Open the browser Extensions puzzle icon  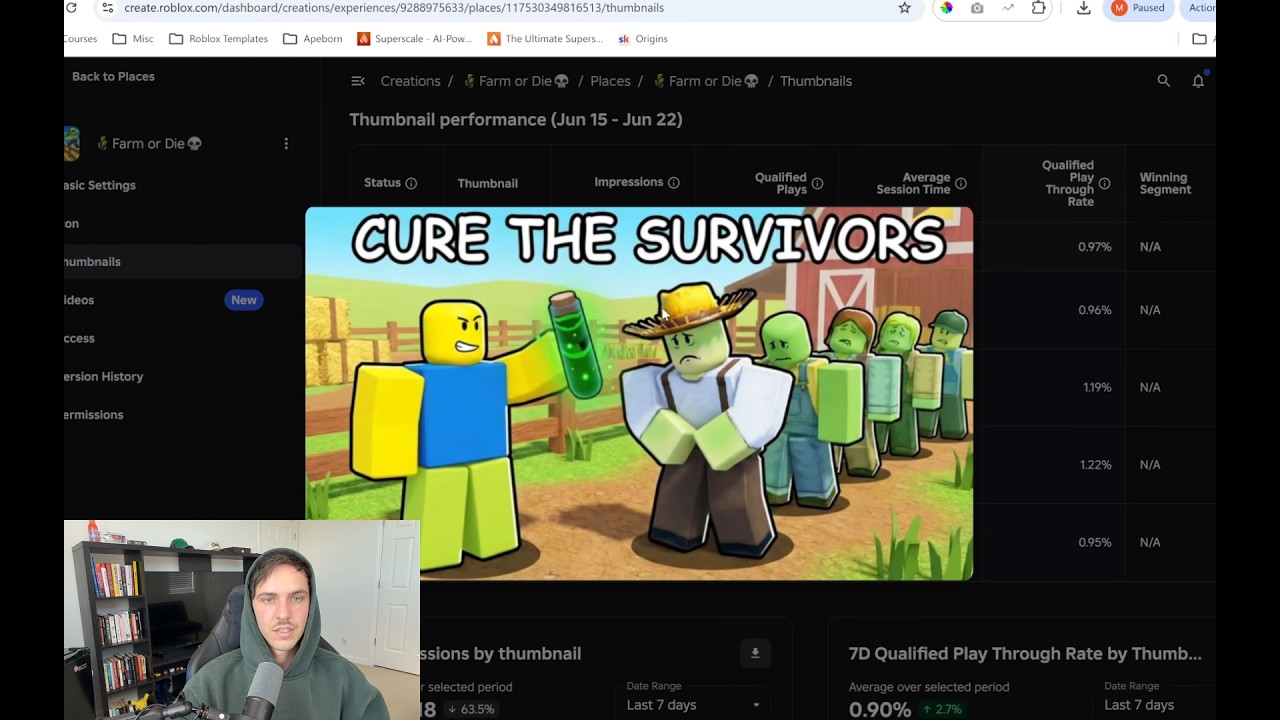(1039, 8)
